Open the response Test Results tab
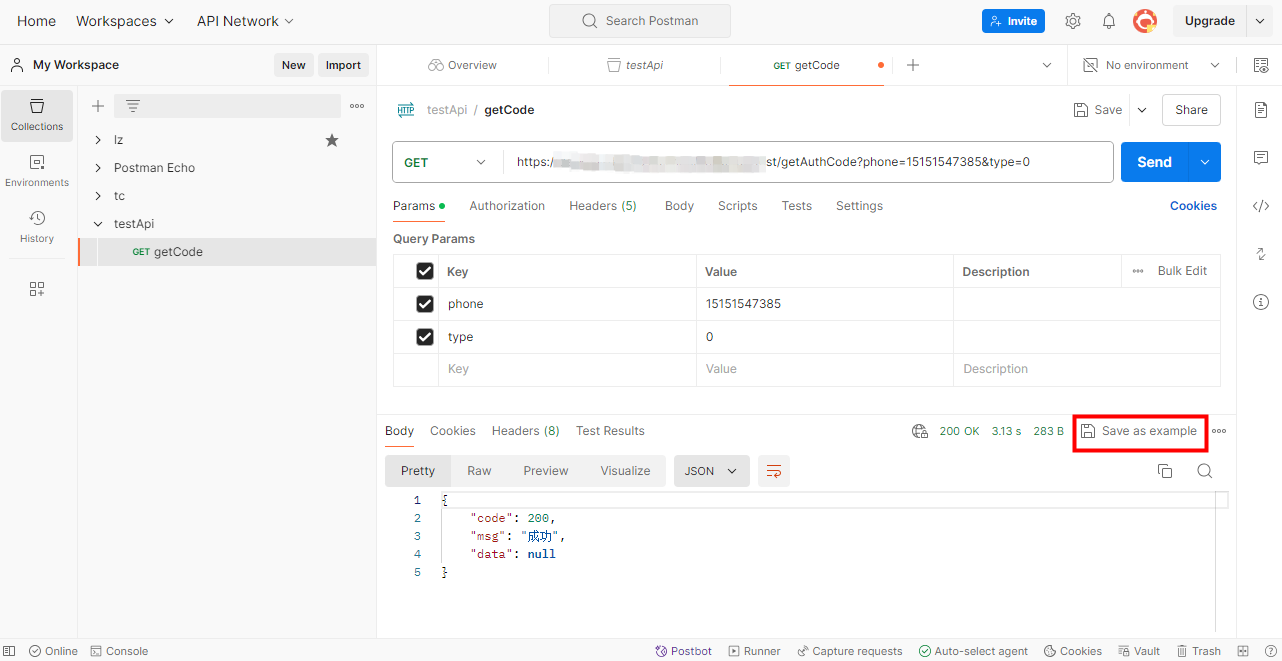 coord(610,431)
